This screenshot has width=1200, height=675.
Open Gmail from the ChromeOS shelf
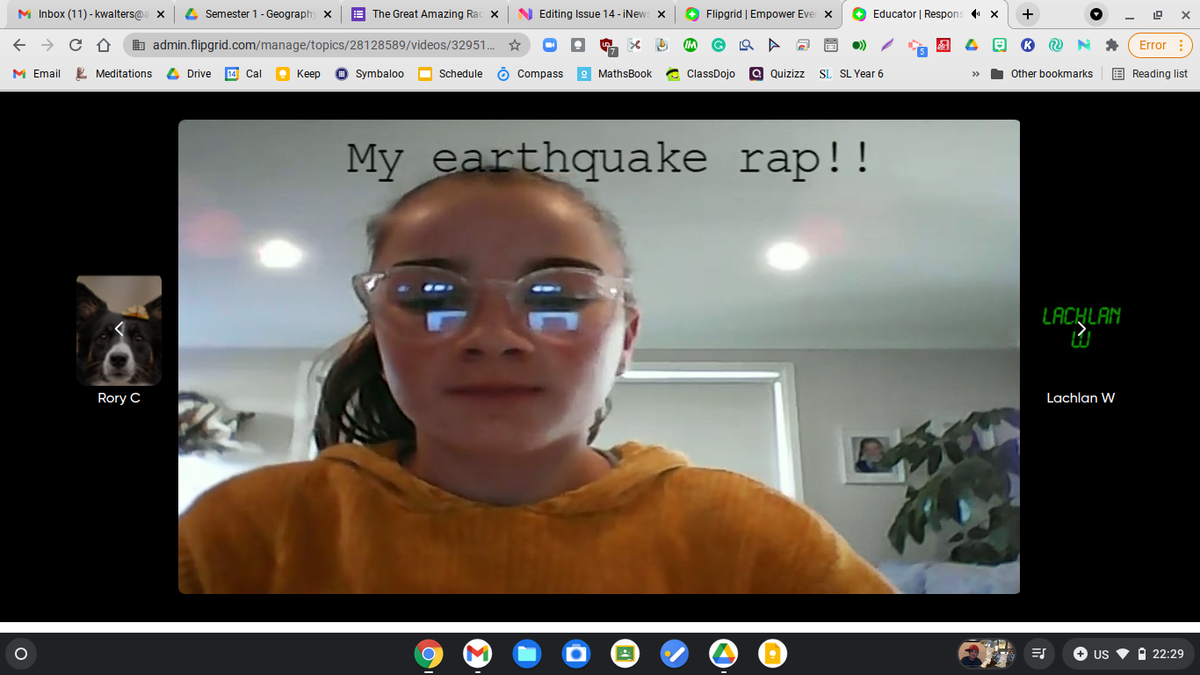coord(477,654)
